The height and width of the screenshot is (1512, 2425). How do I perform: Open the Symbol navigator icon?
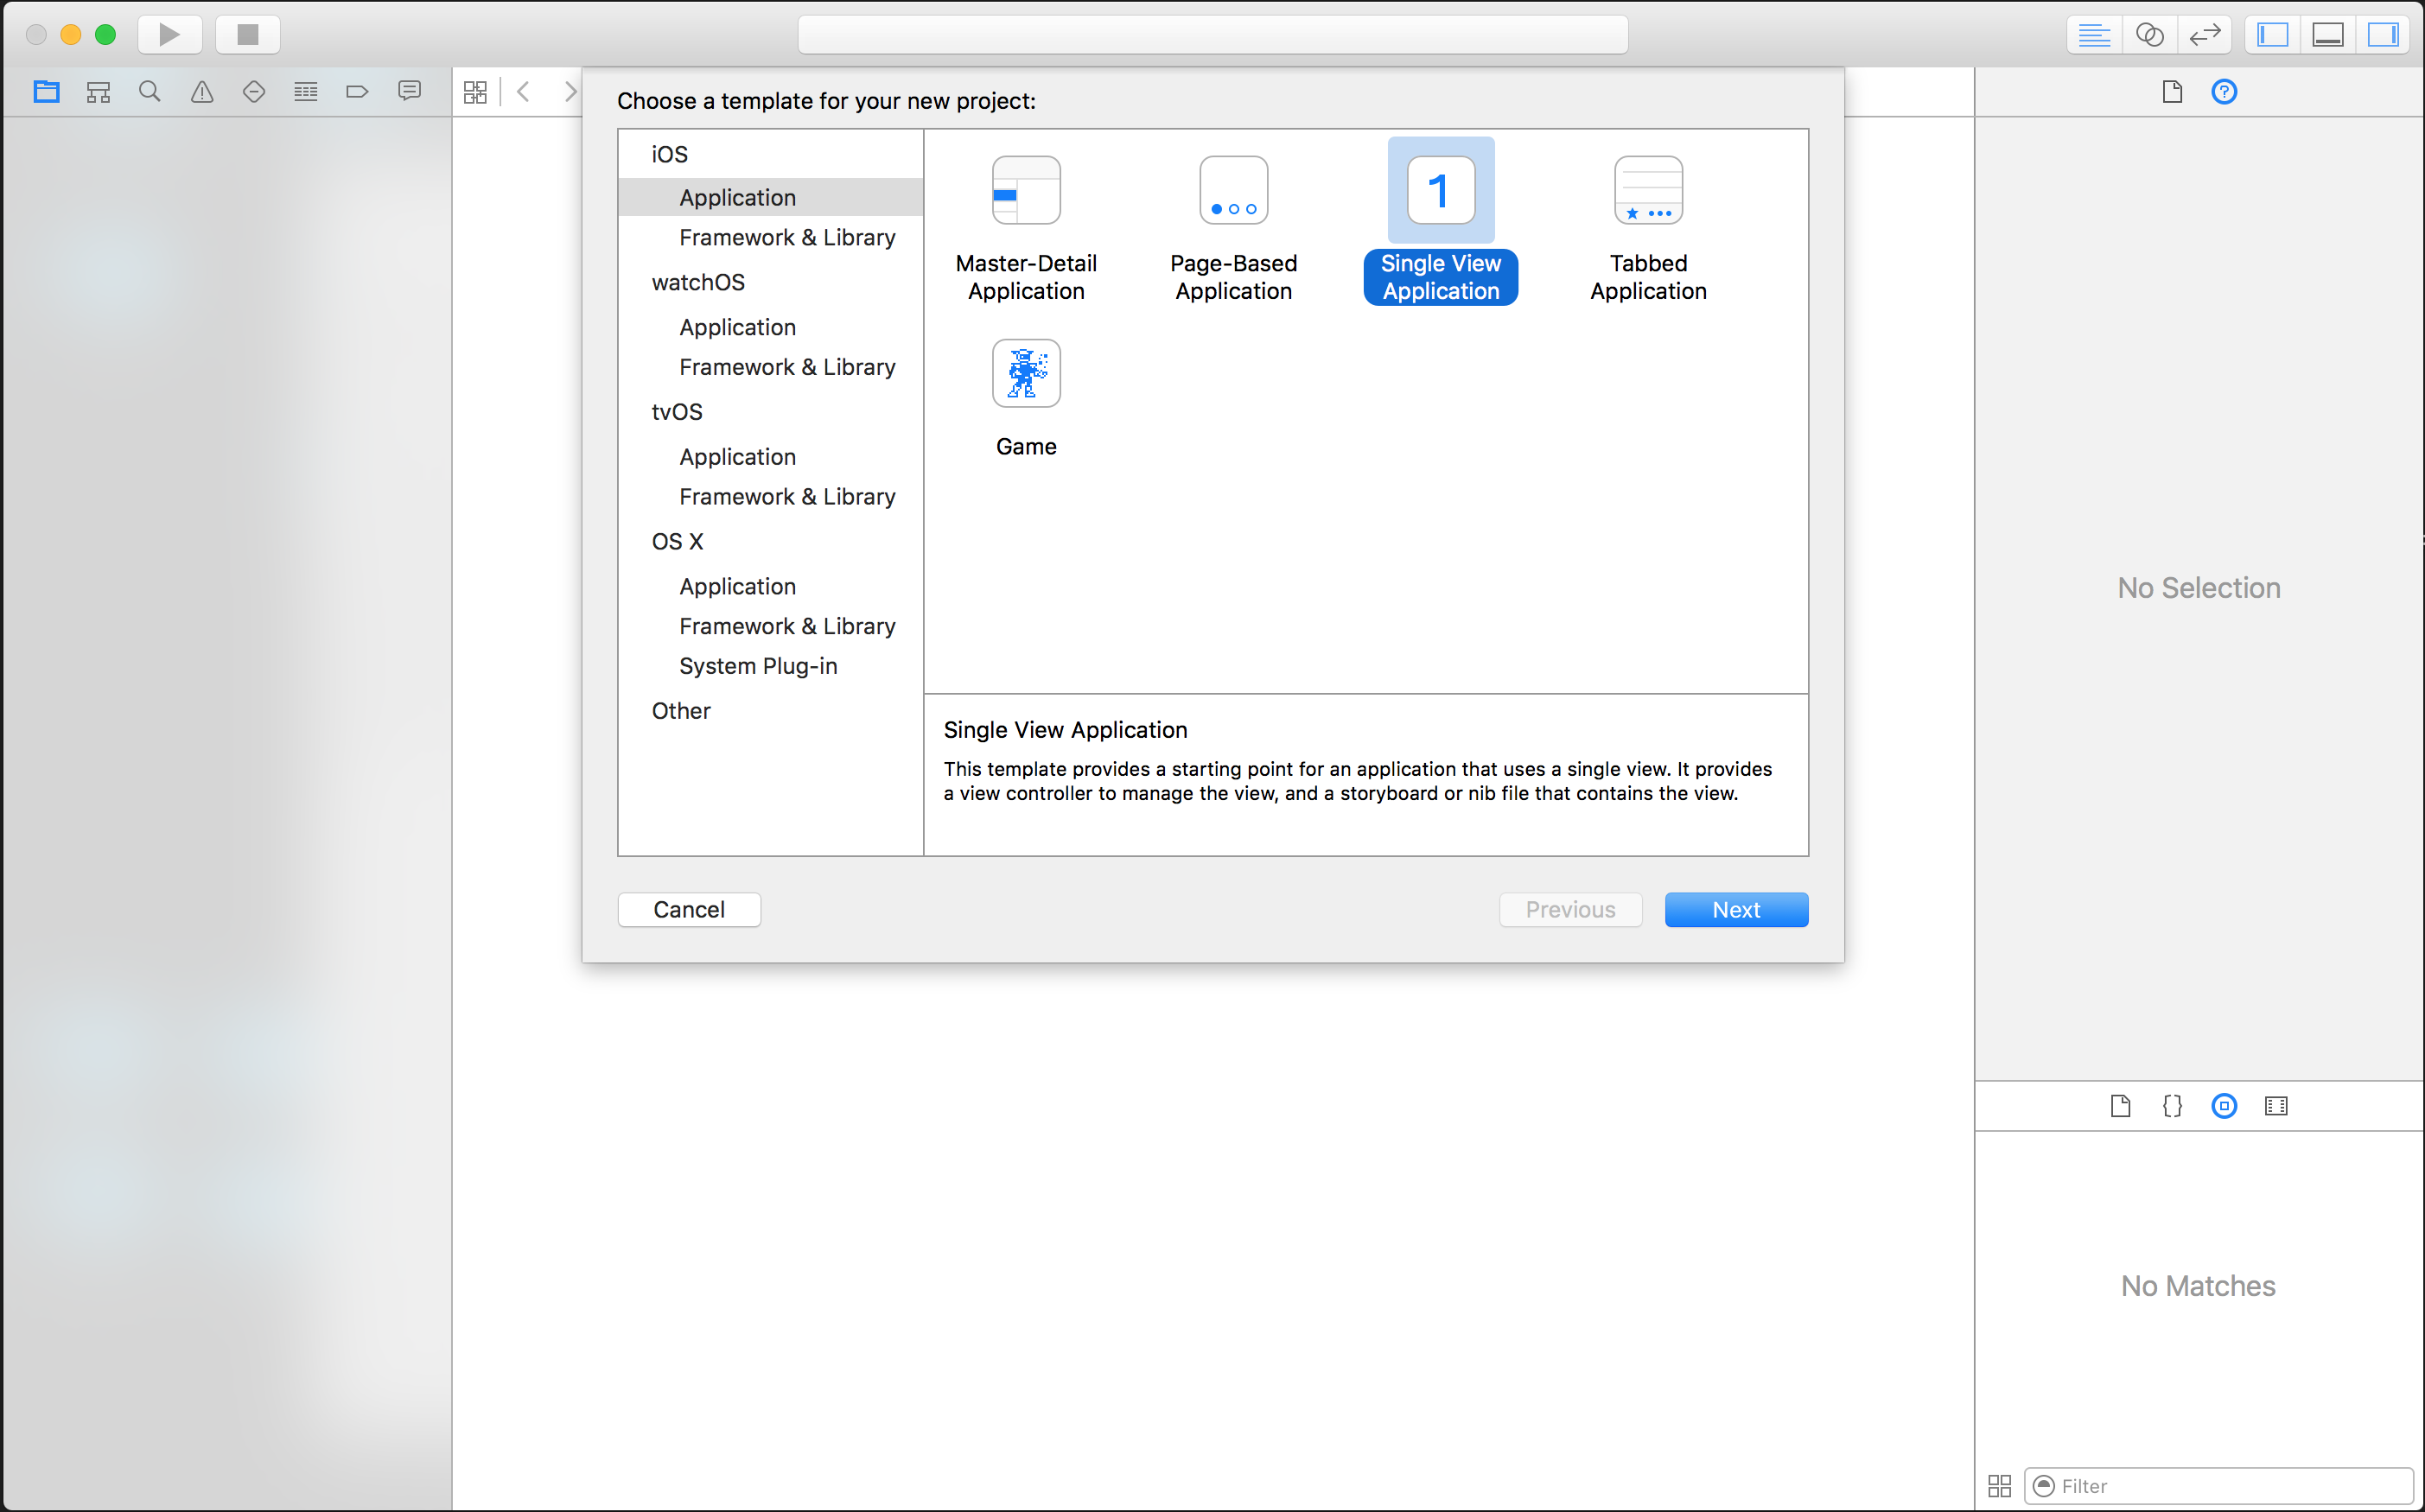98,92
